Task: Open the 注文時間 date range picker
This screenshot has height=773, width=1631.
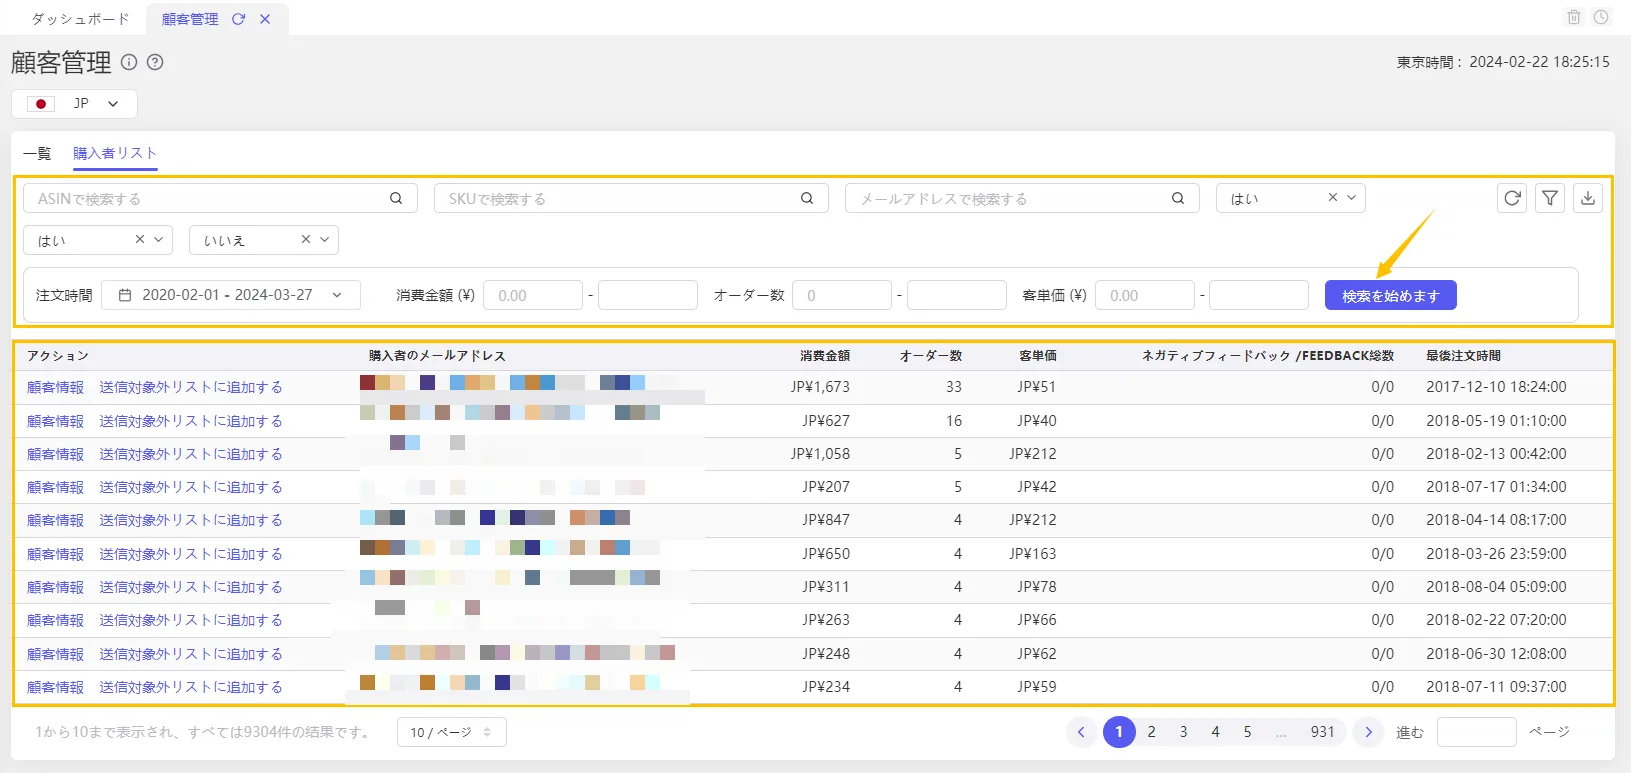Action: point(231,295)
